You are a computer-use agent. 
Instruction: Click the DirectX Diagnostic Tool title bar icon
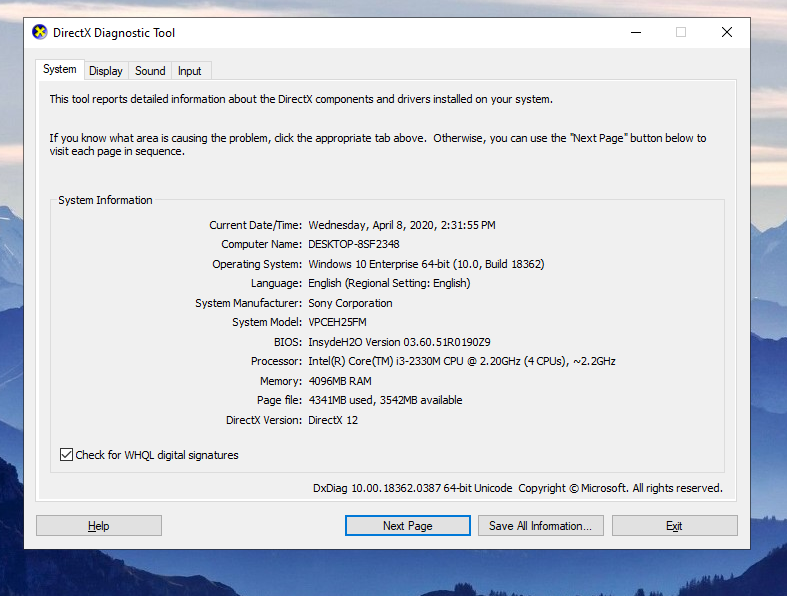(40, 32)
